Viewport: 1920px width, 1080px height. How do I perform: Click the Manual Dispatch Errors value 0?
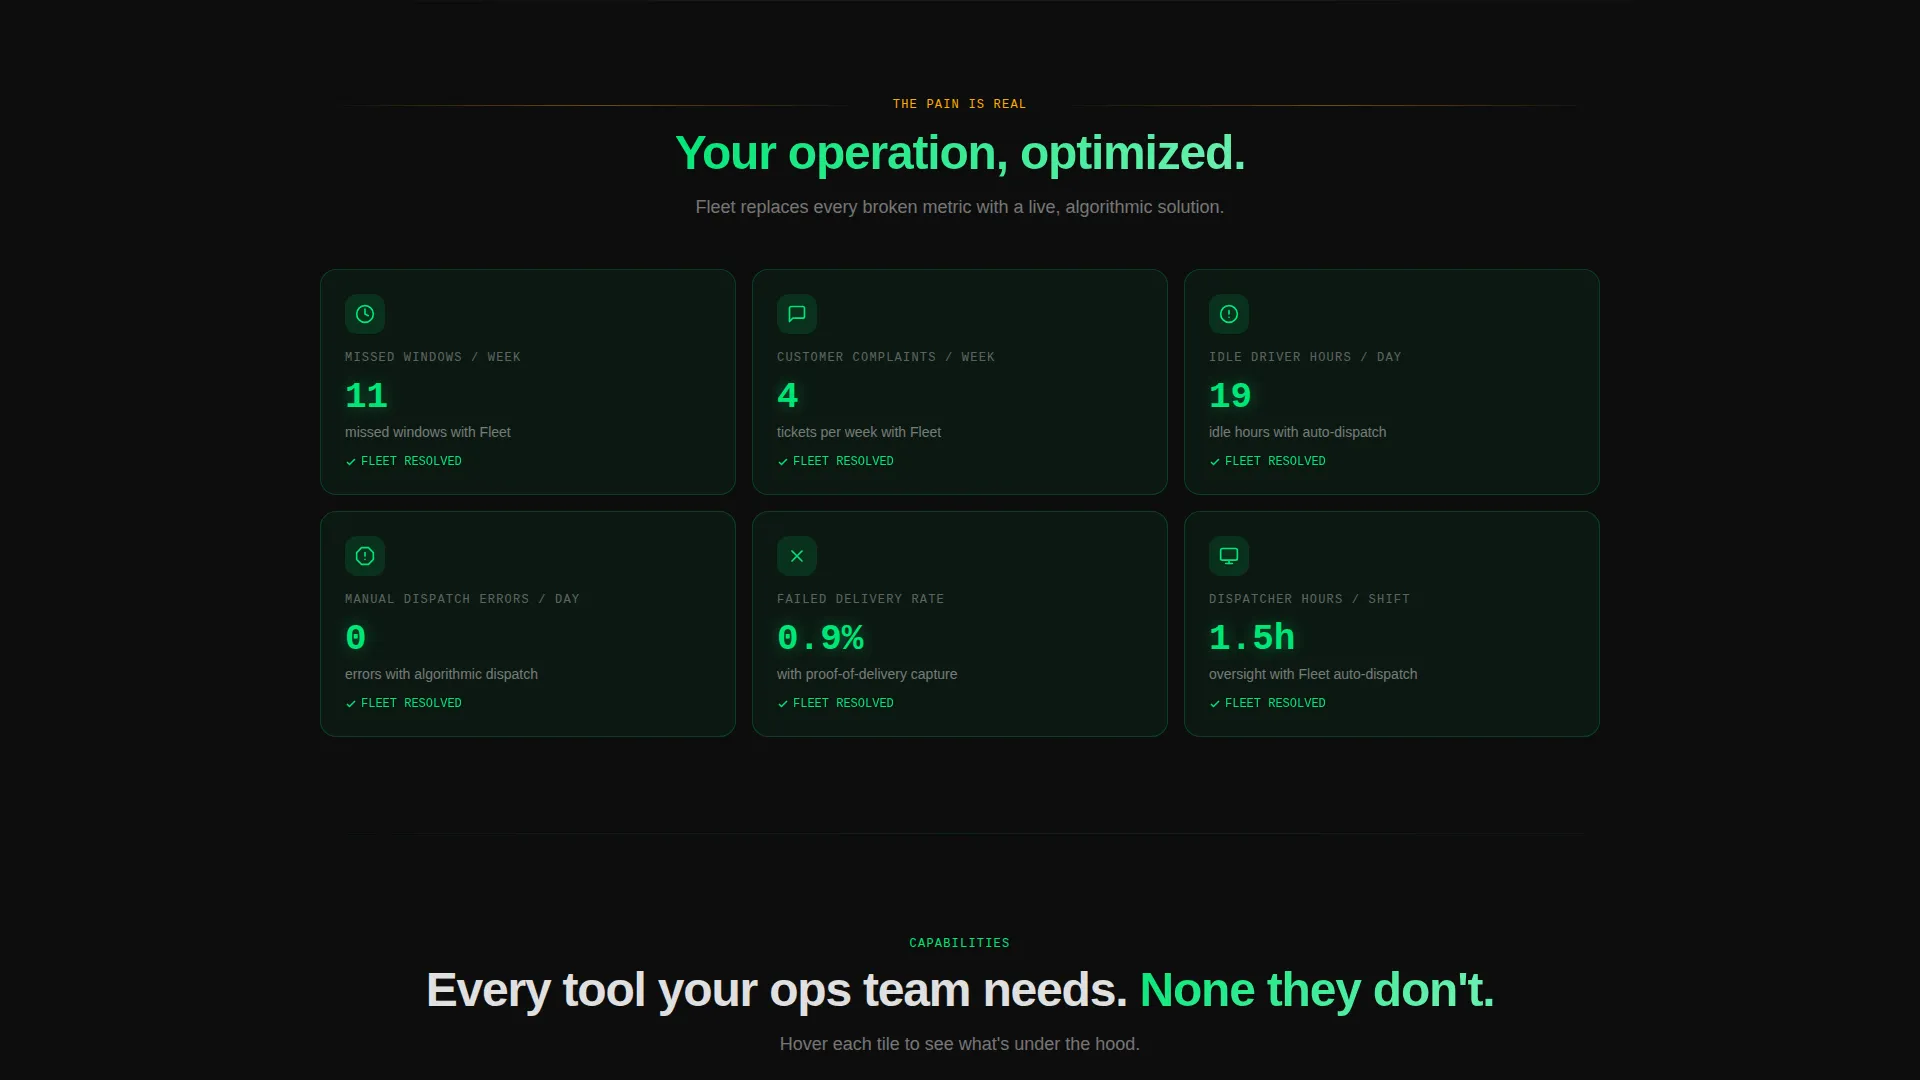[356, 638]
